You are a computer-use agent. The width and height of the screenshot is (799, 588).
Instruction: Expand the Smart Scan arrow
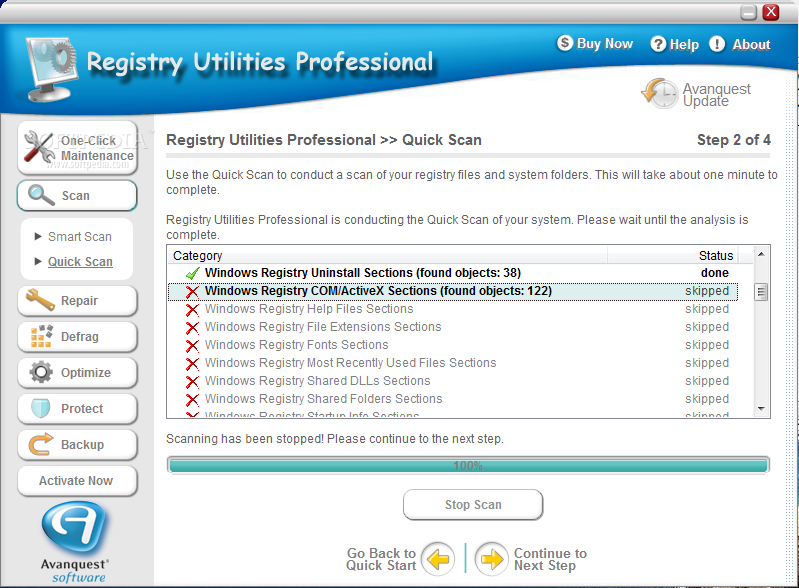(38, 236)
